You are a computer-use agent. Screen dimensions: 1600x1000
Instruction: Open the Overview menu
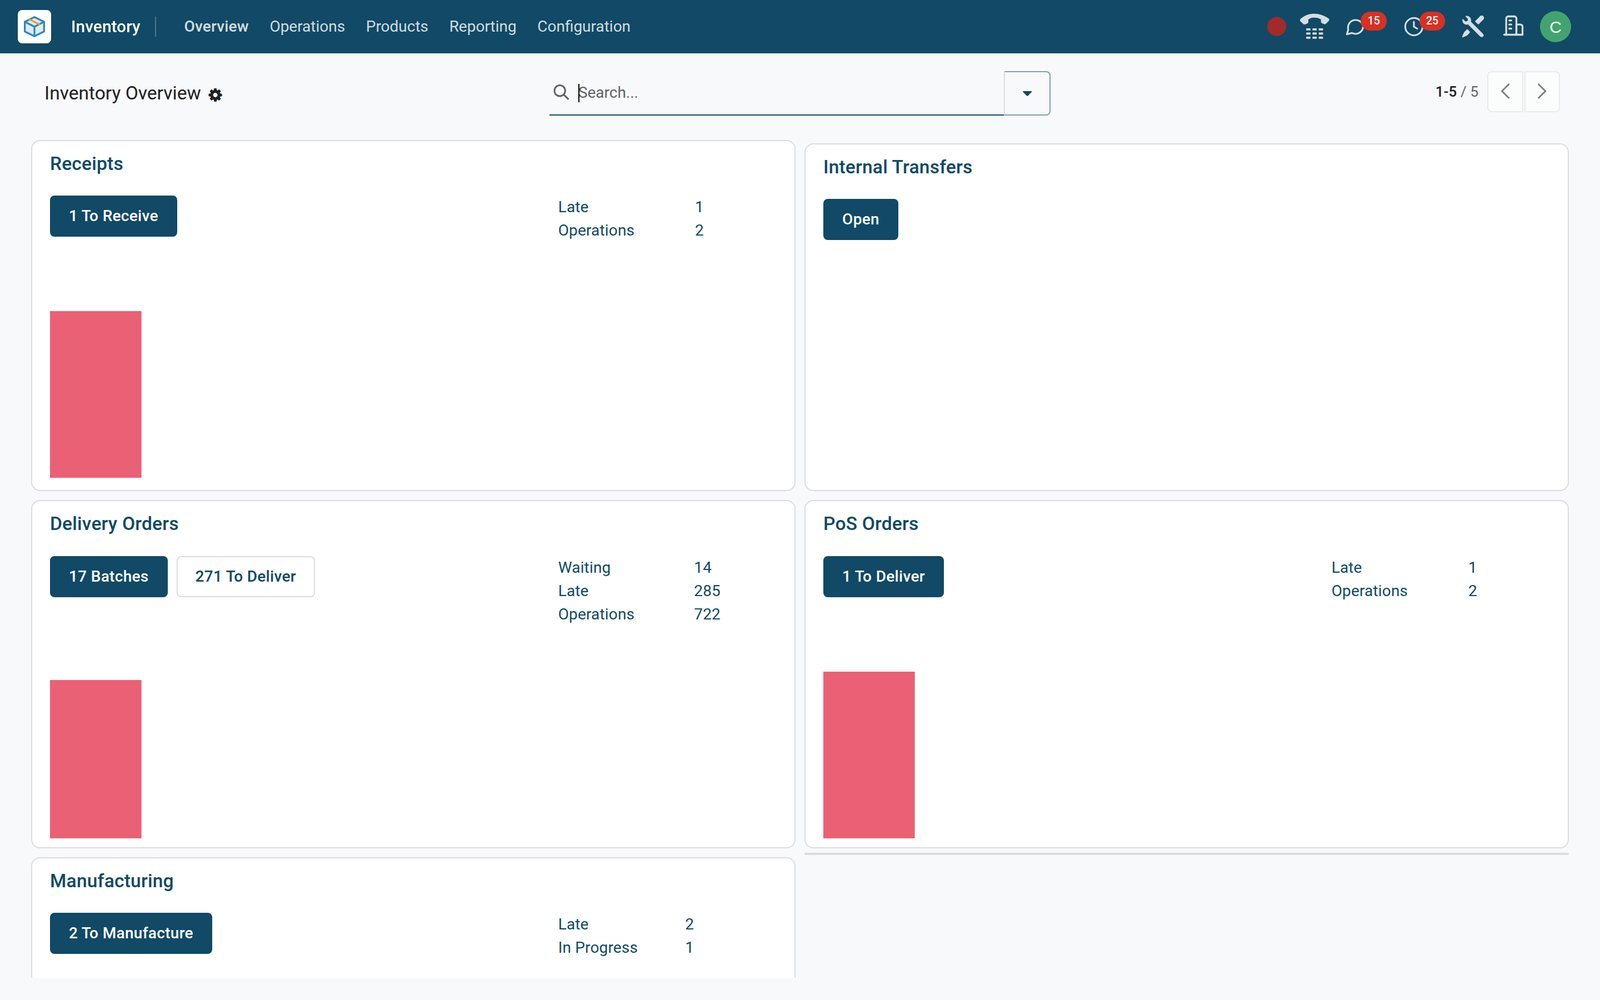[x=216, y=27]
